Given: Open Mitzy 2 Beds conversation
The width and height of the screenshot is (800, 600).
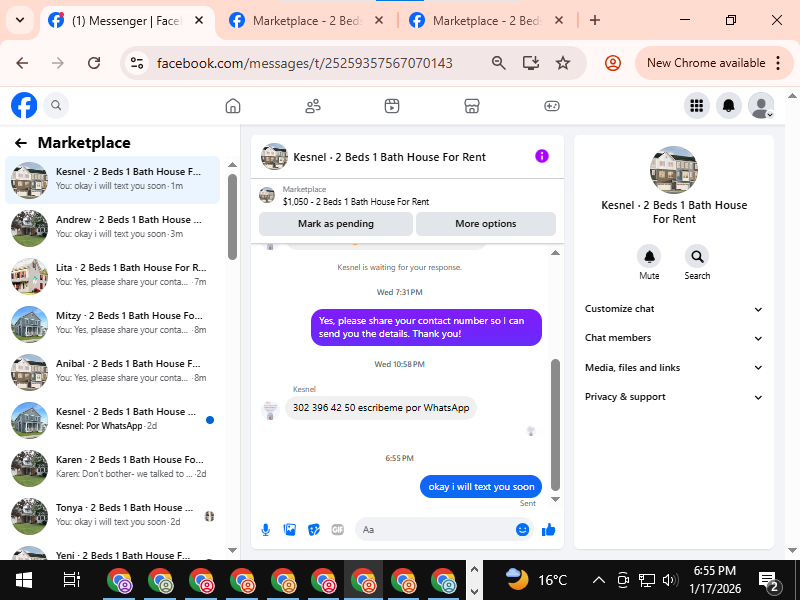Looking at the screenshot, I should (x=112, y=323).
